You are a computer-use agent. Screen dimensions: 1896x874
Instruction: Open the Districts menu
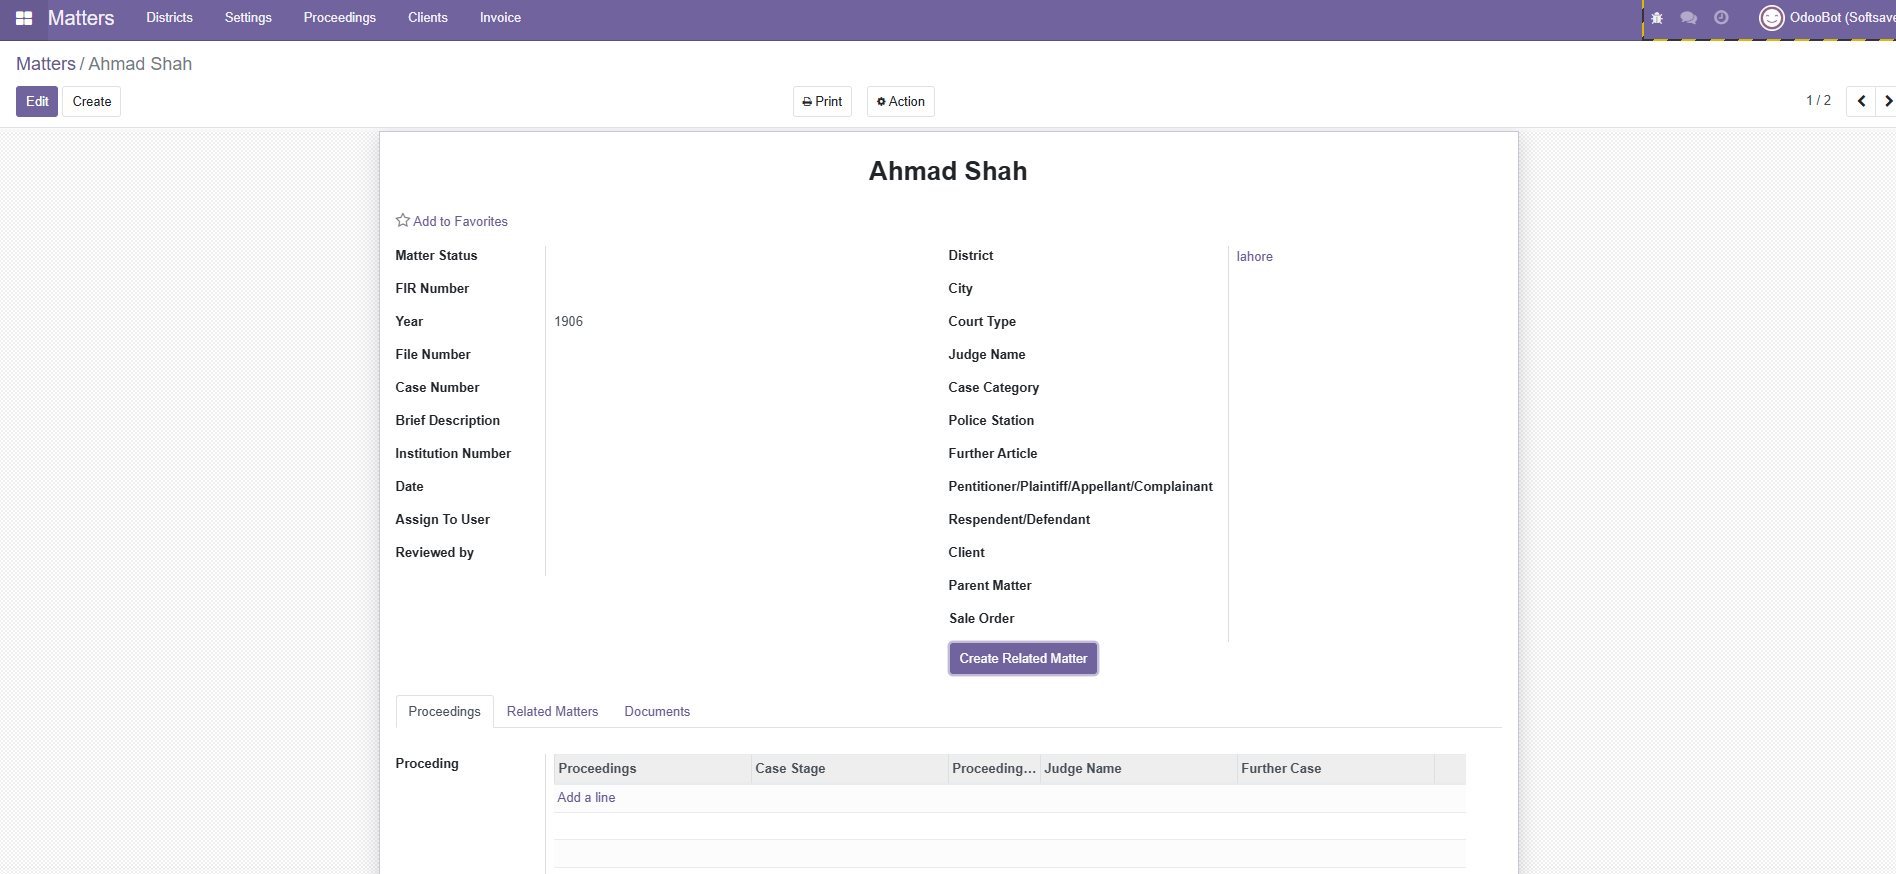click(x=169, y=18)
